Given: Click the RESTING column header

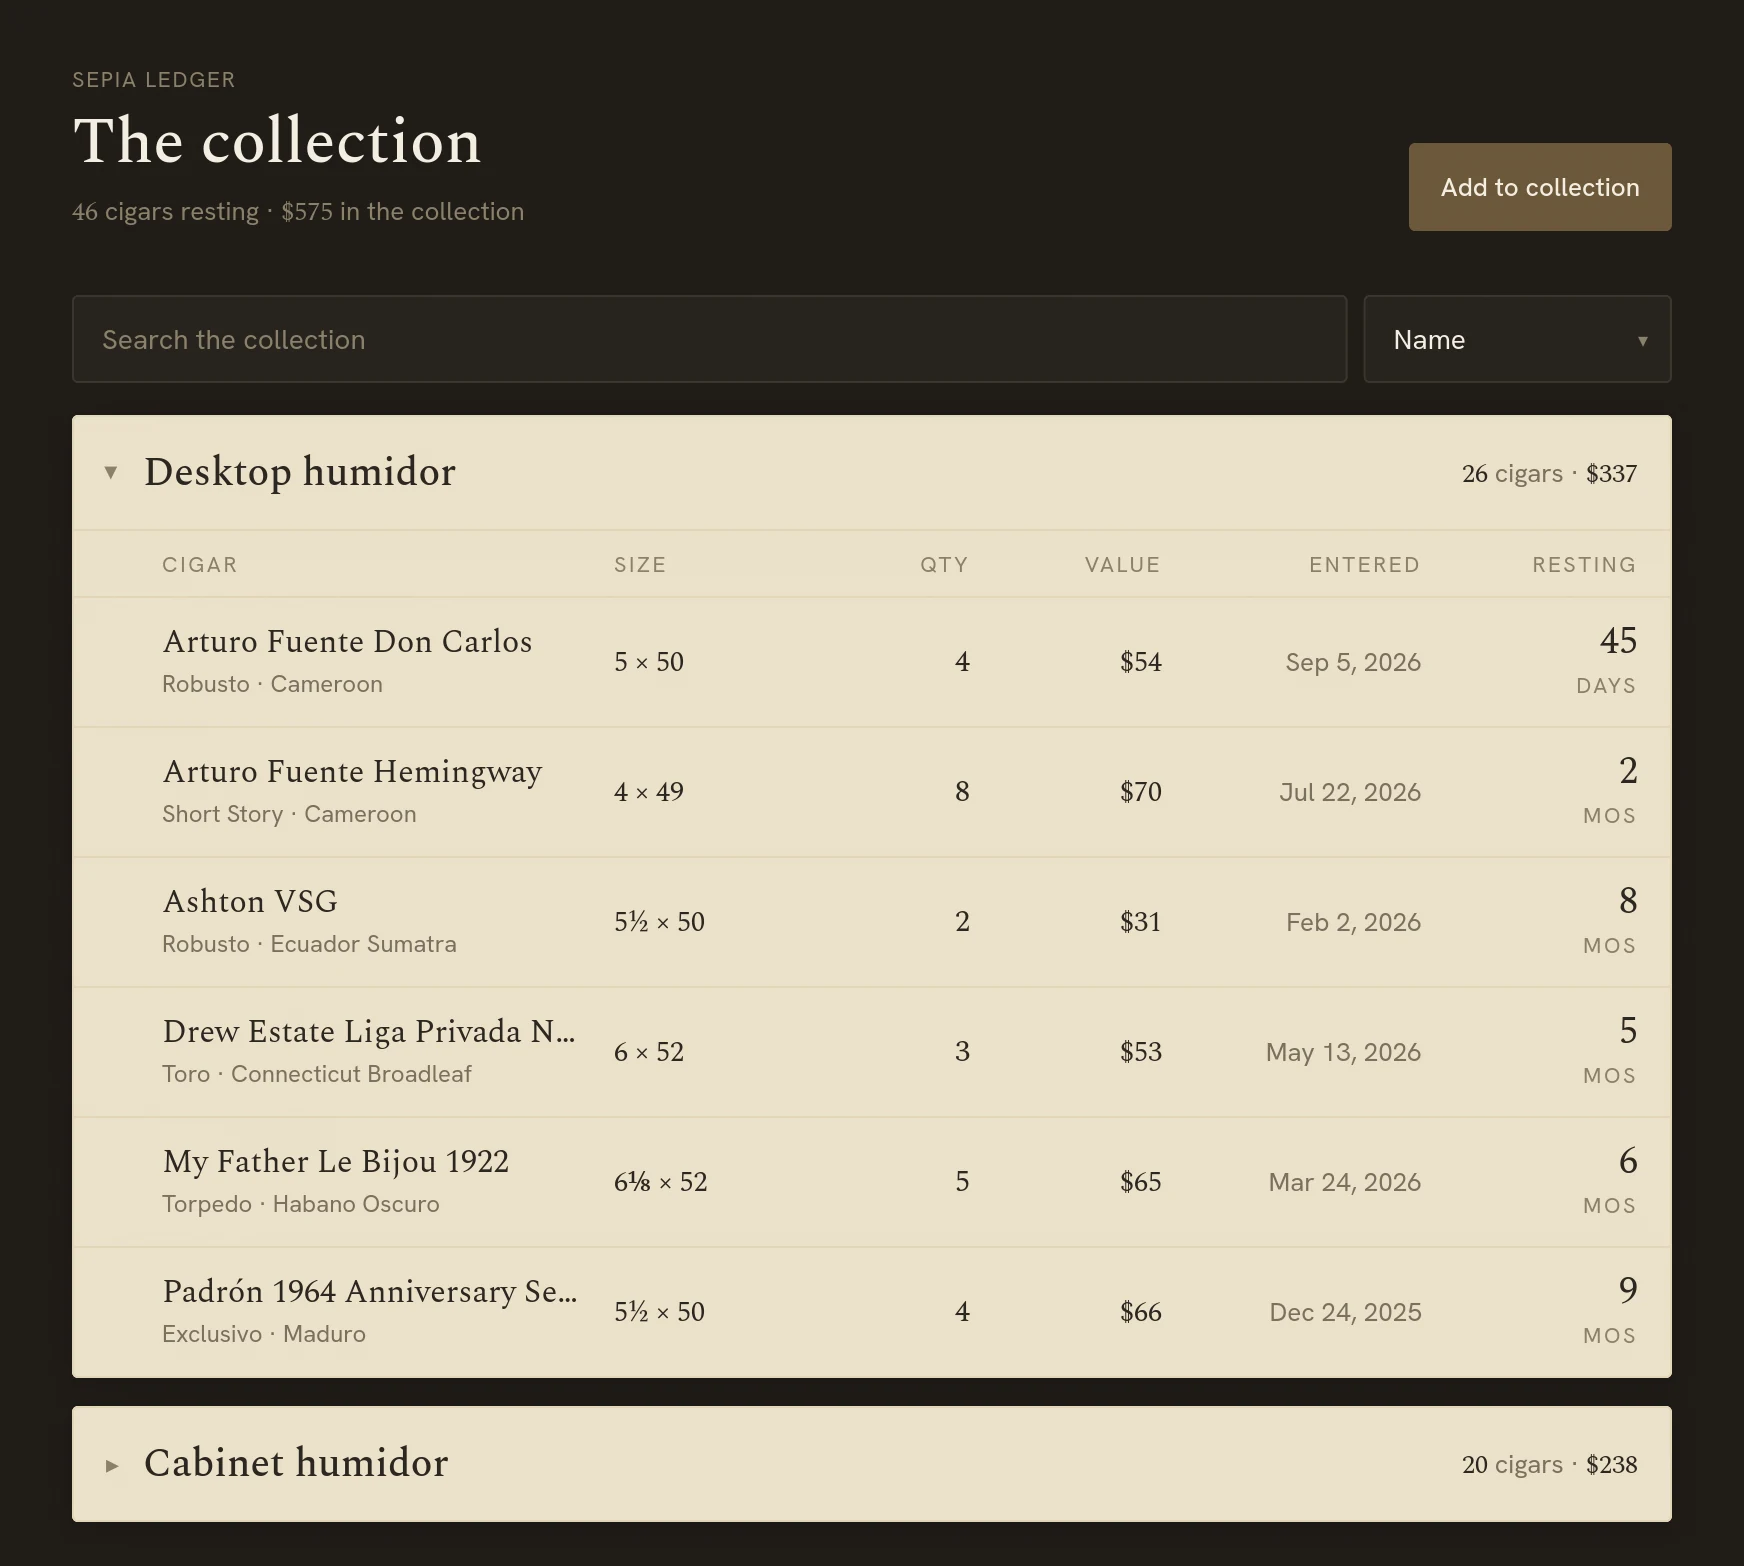Looking at the screenshot, I should [x=1584, y=565].
